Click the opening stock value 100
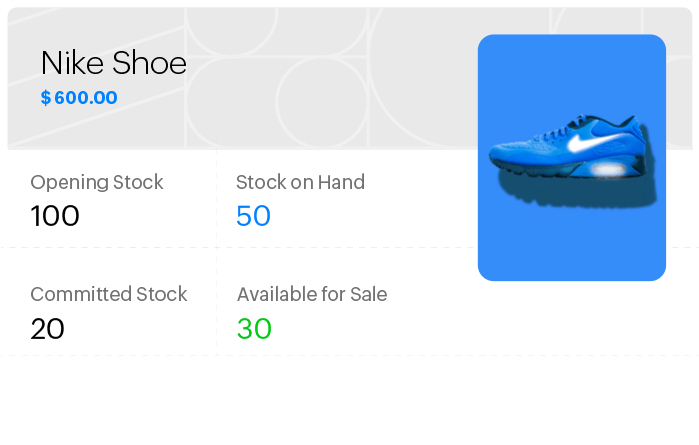This screenshot has height=445, width=699. pos(55,216)
